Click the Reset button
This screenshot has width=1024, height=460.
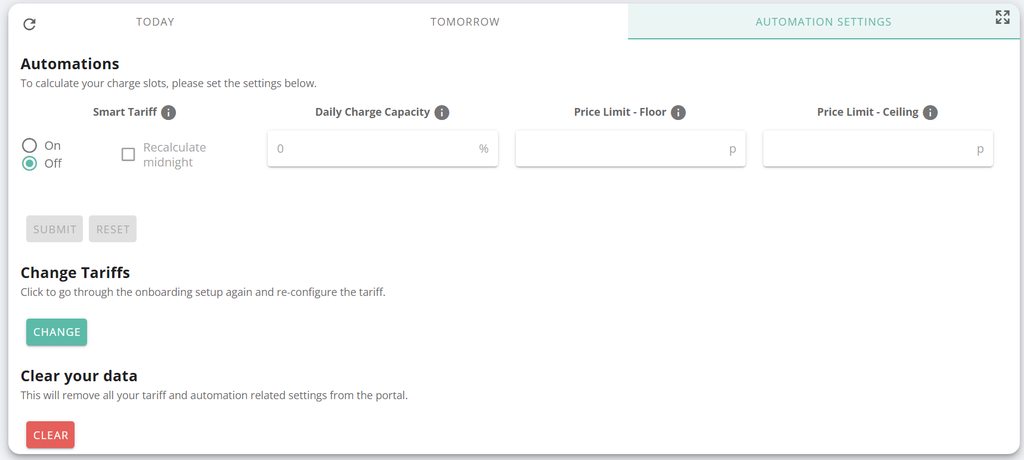[113, 229]
